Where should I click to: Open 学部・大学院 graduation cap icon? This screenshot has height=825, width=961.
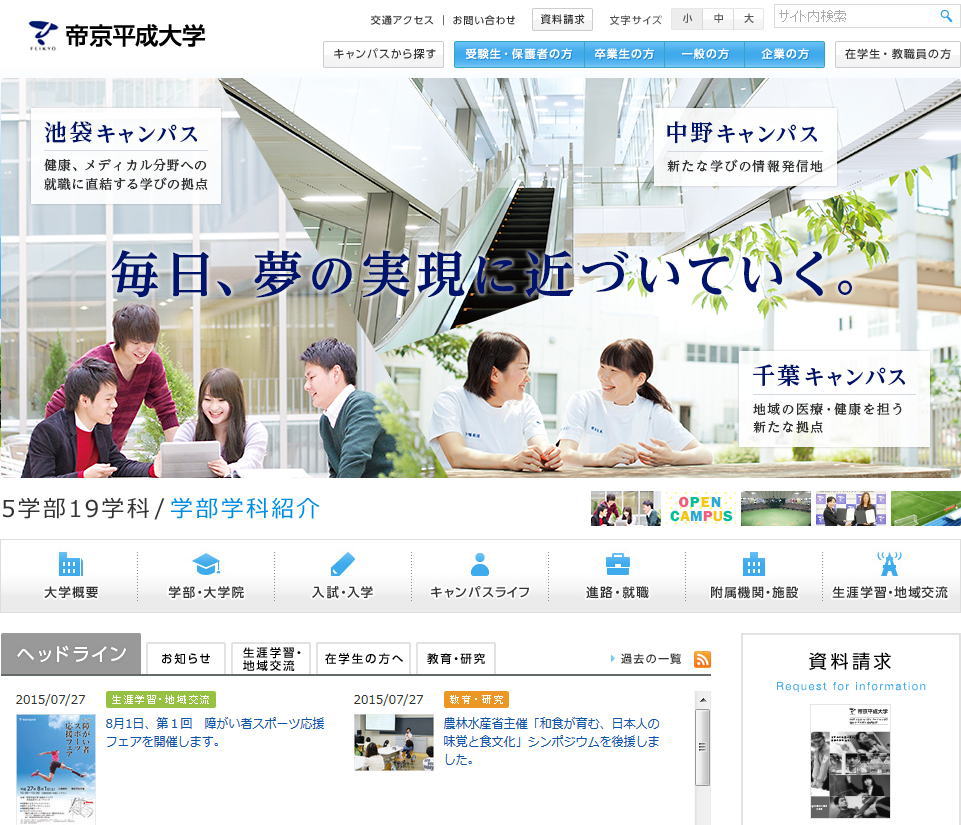(206, 565)
